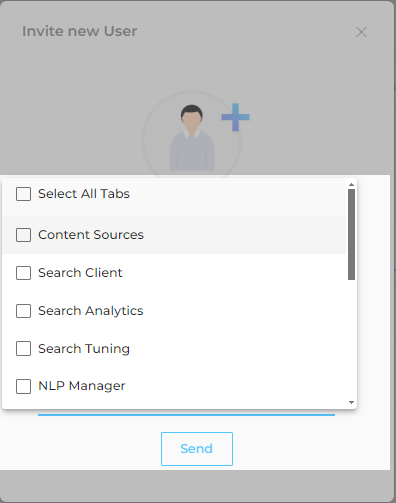
Task: Click the Select All Tabs label
Action: pos(84,194)
